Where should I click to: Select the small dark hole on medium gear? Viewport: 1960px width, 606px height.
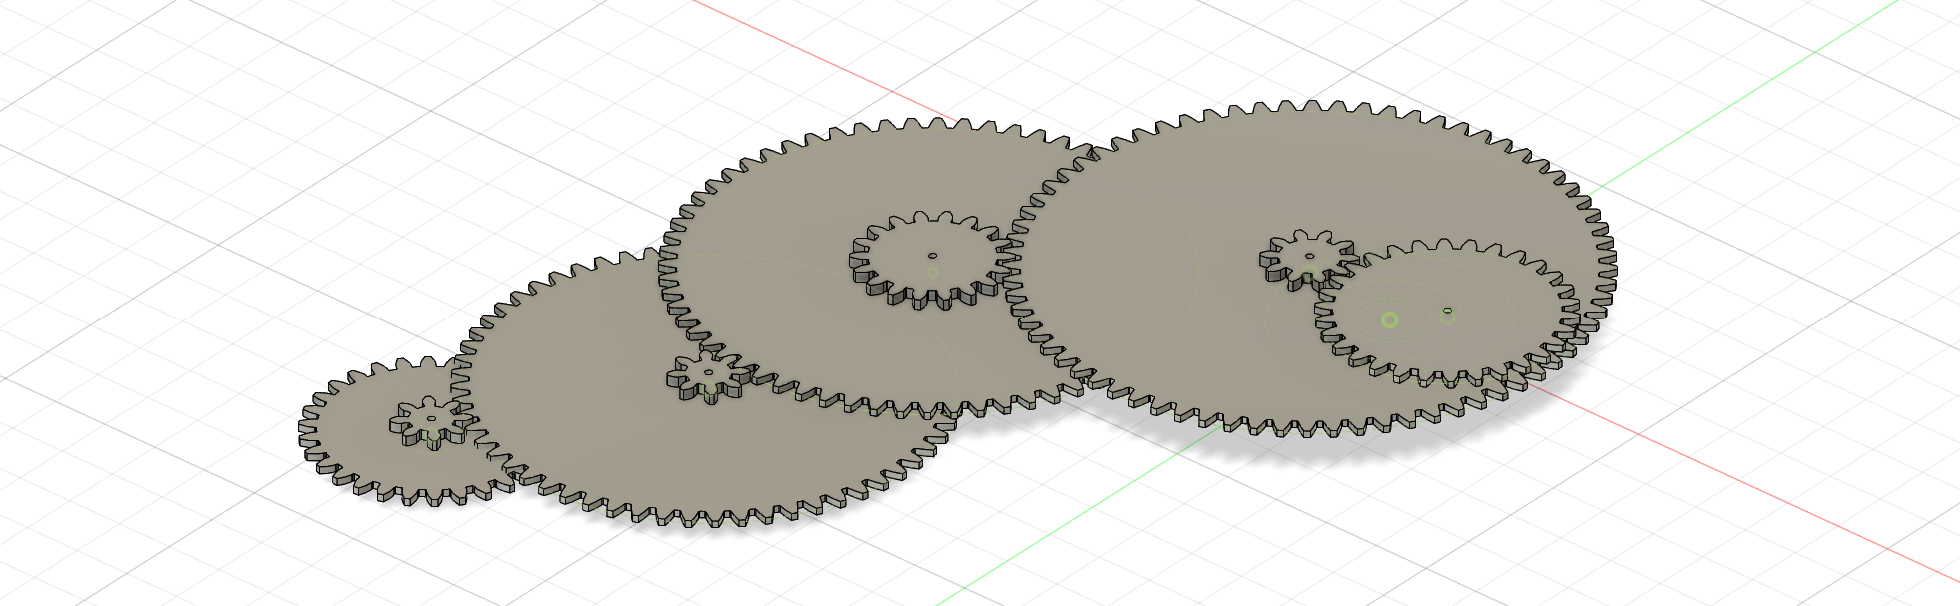pos(1447,310)
